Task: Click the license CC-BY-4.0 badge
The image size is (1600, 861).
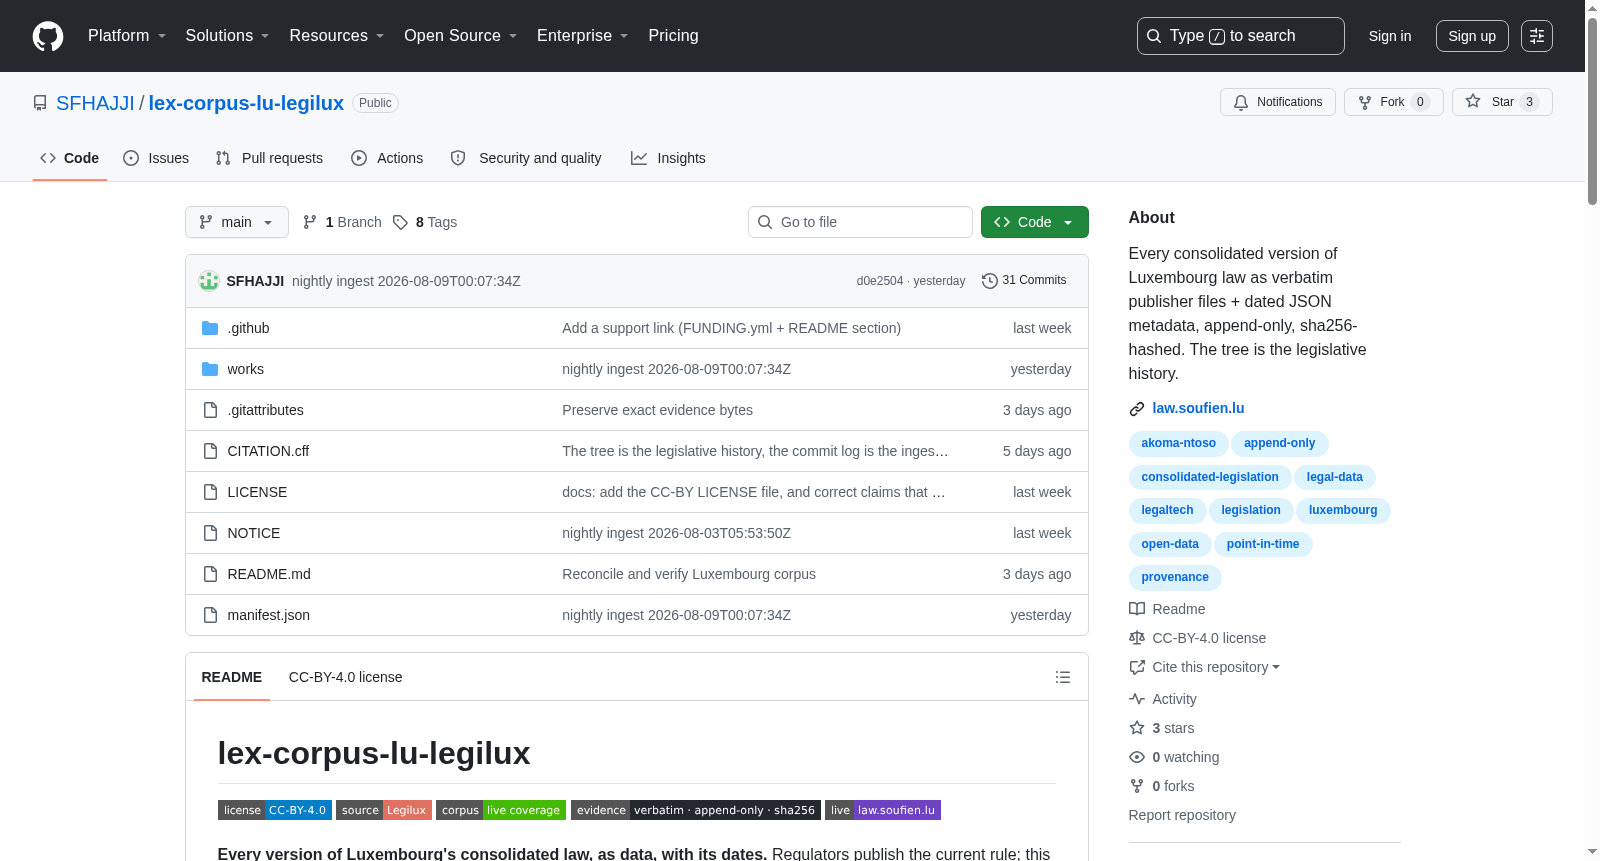Action: point(275,810)
